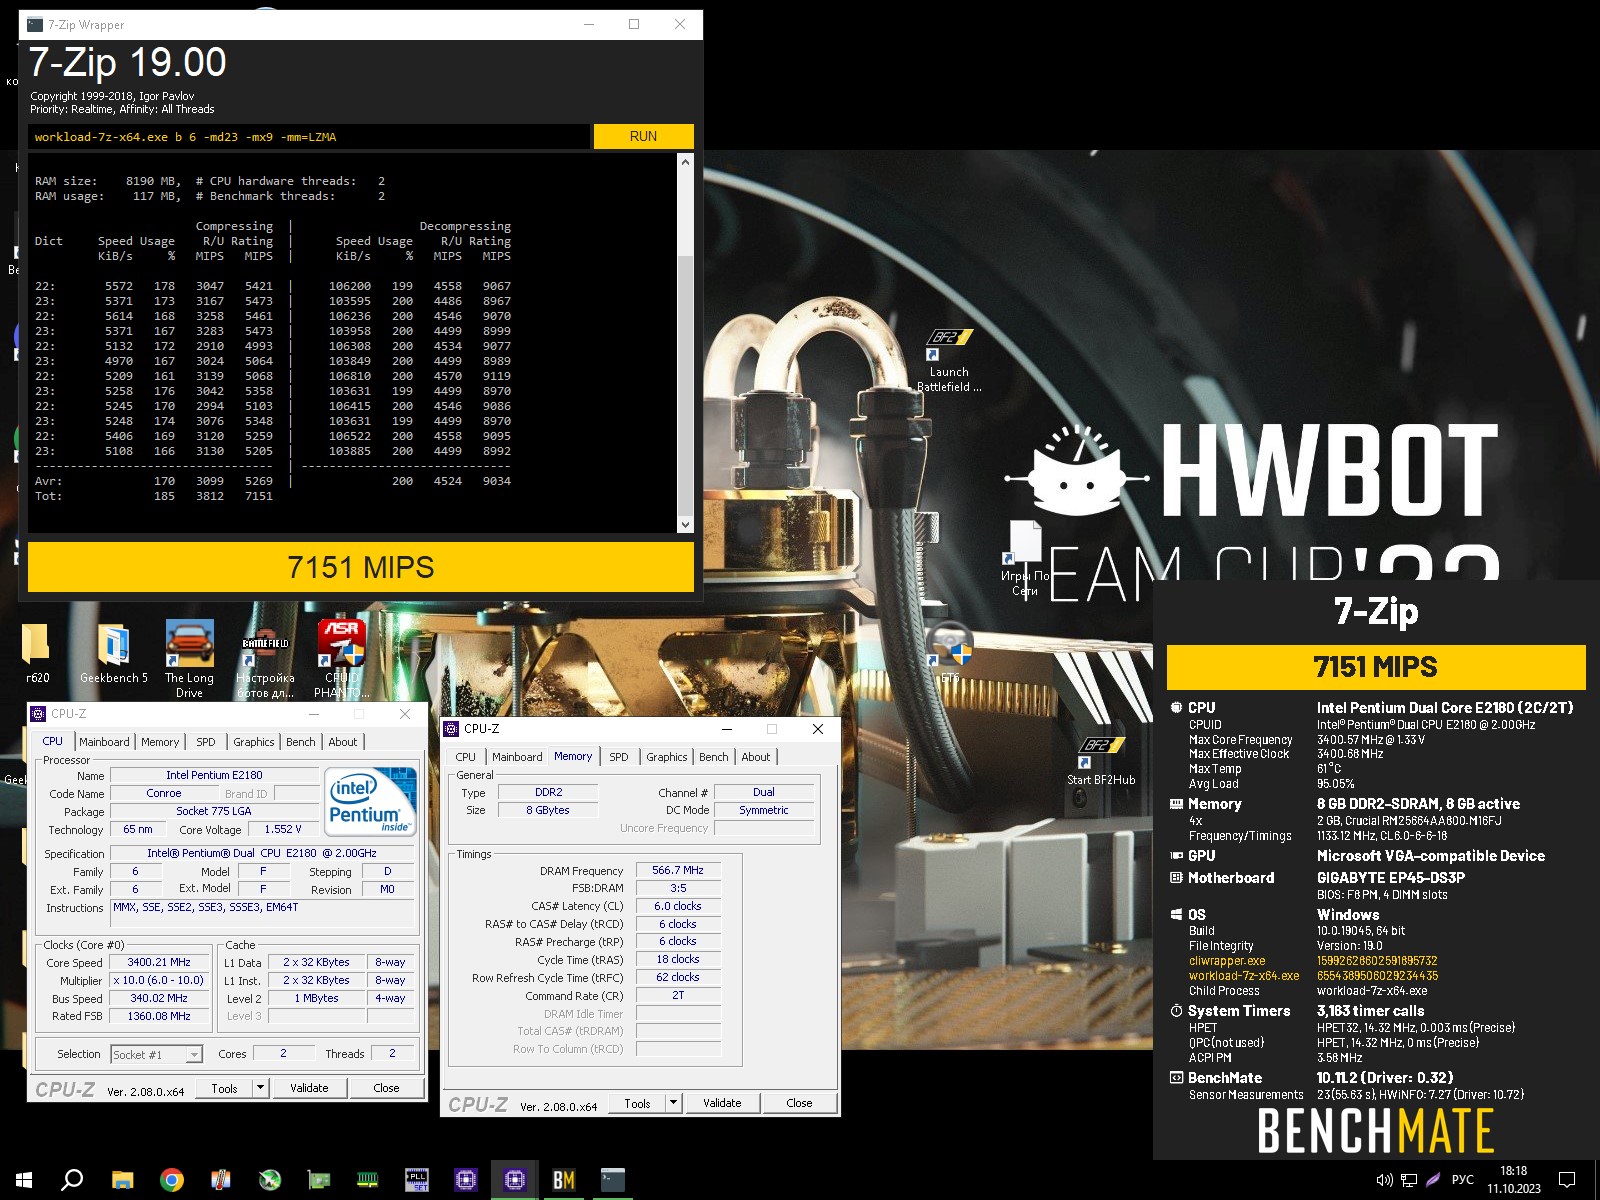Screen dimensions: 1600x1200
Task: Switch the РУС input language indicator
Action: pyautogui.click(x=1462, y=1180)
